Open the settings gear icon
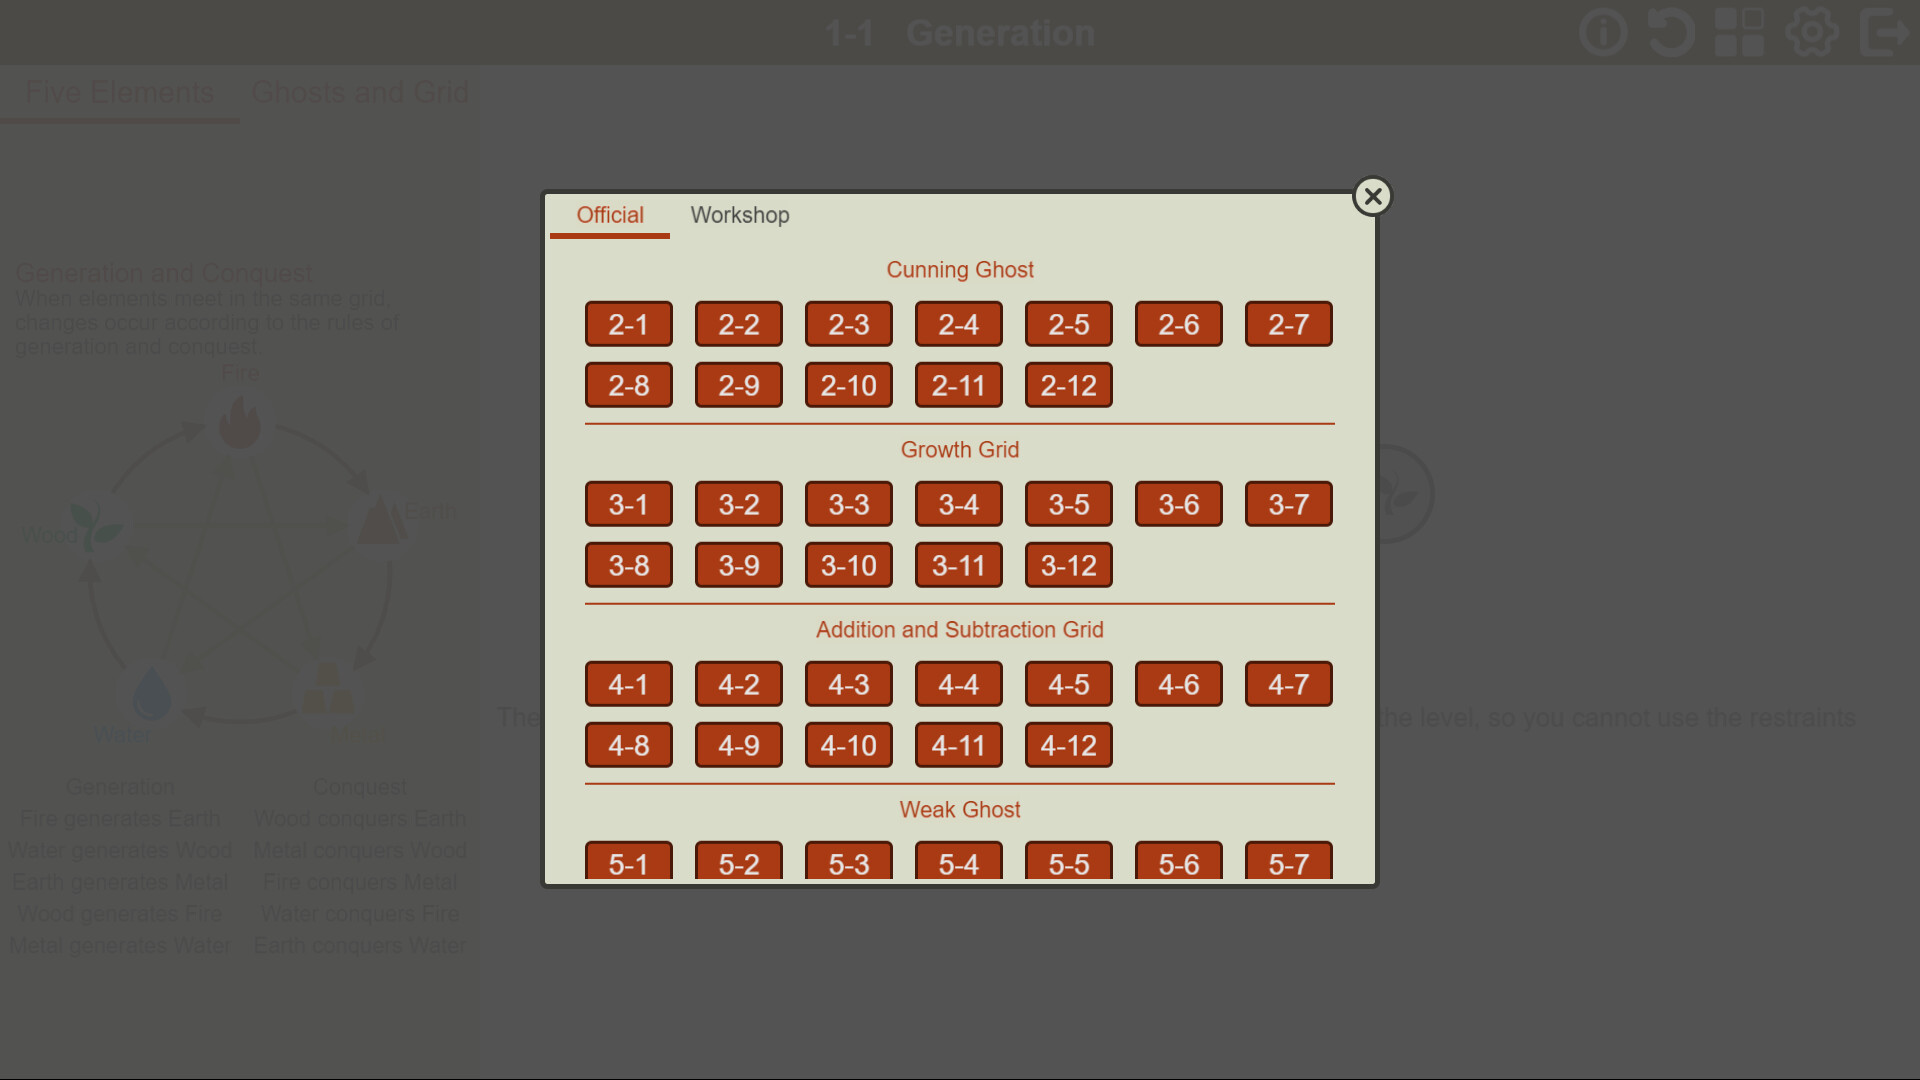Image resolution: width=1920 pixels, height=1080 pixels. [1811, 32]
